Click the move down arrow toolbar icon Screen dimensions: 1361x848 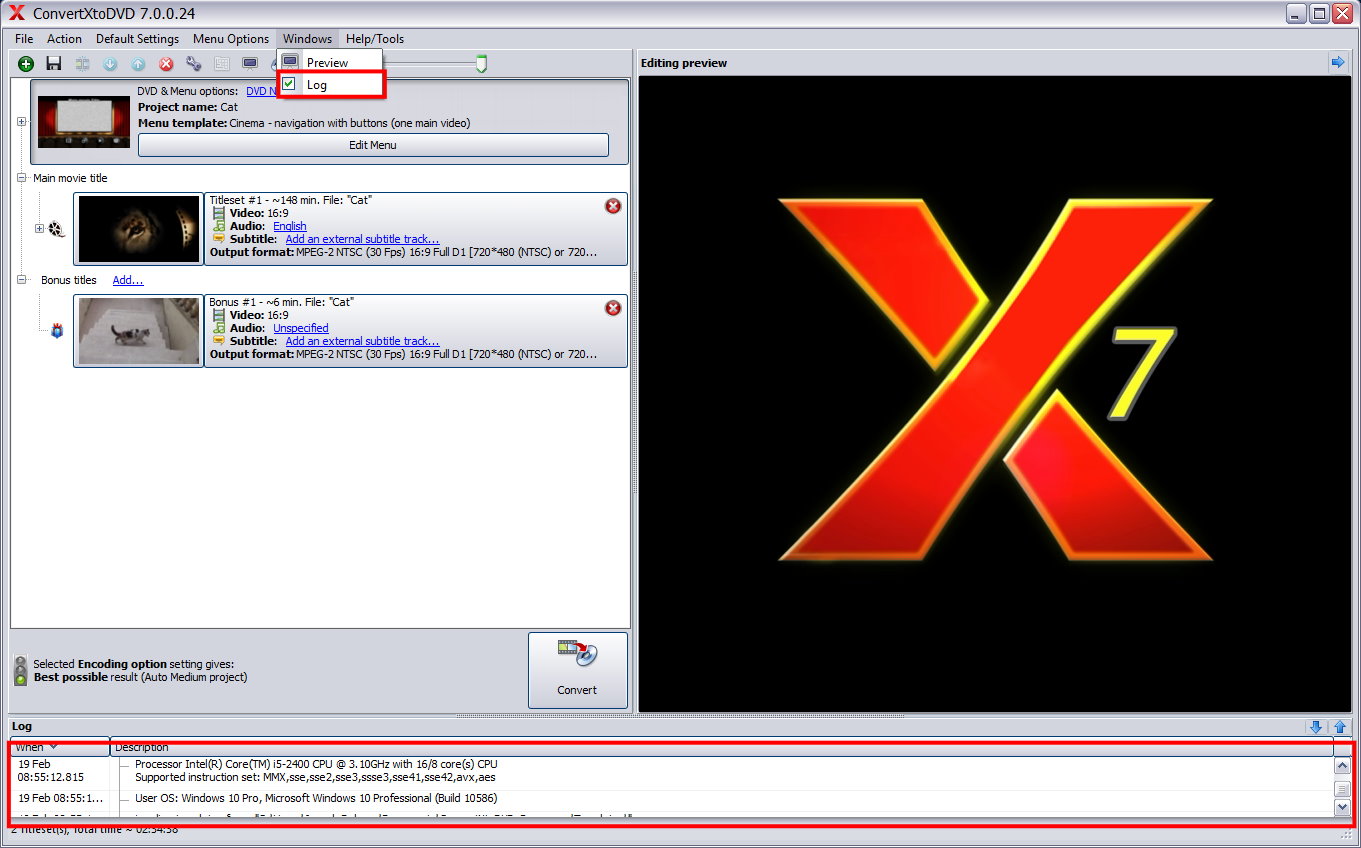click(x=110, y=64)
